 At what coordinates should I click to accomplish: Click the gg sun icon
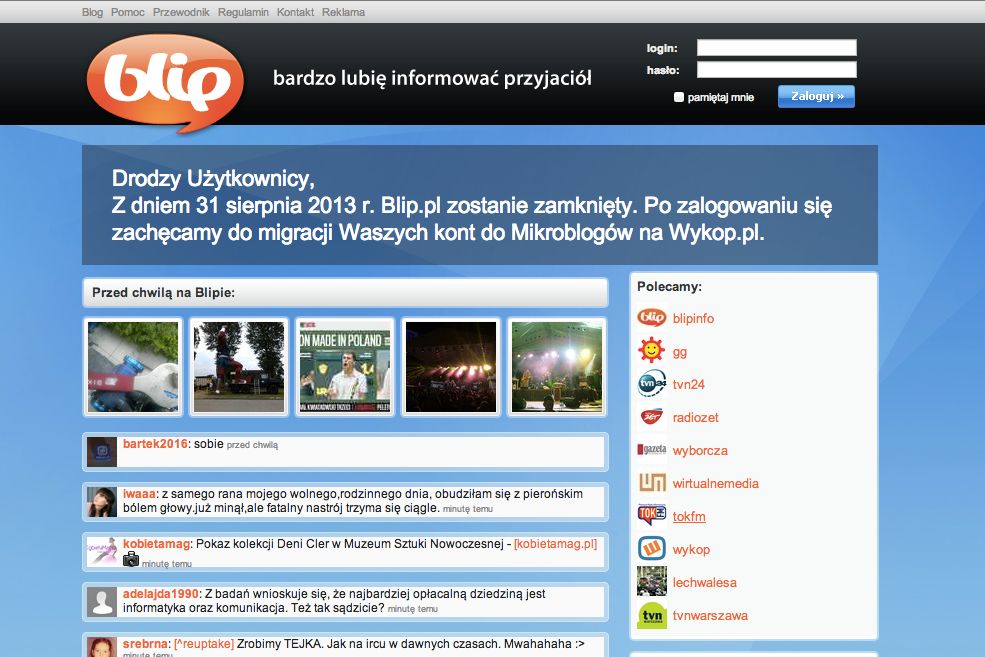point(651,350)
